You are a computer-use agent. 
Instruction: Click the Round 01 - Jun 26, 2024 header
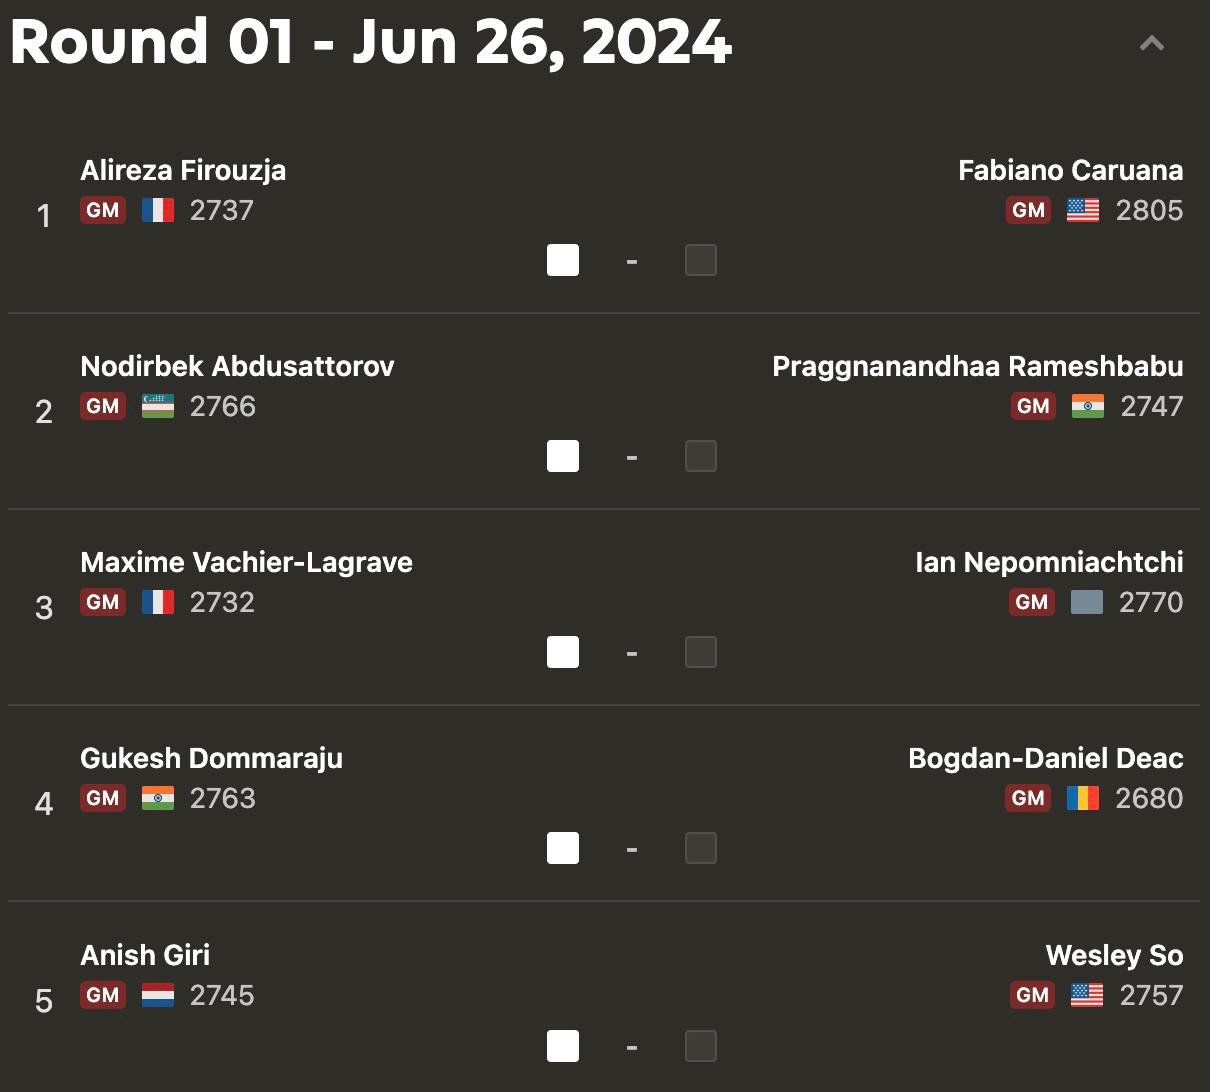371,43
